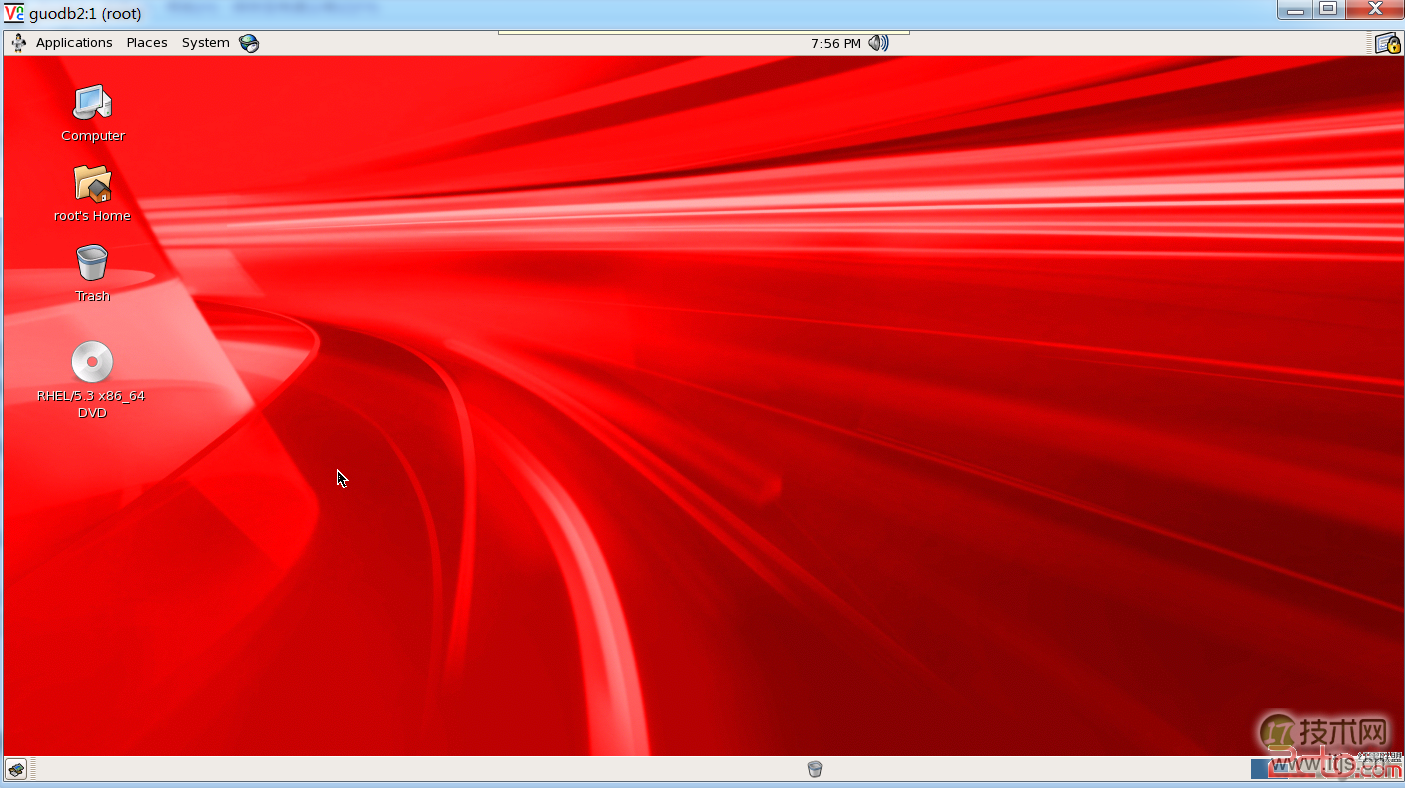Click the Show Desktop button in bottom panel
The width and height of the screenshot is (1405, 788).
[16, 769]
